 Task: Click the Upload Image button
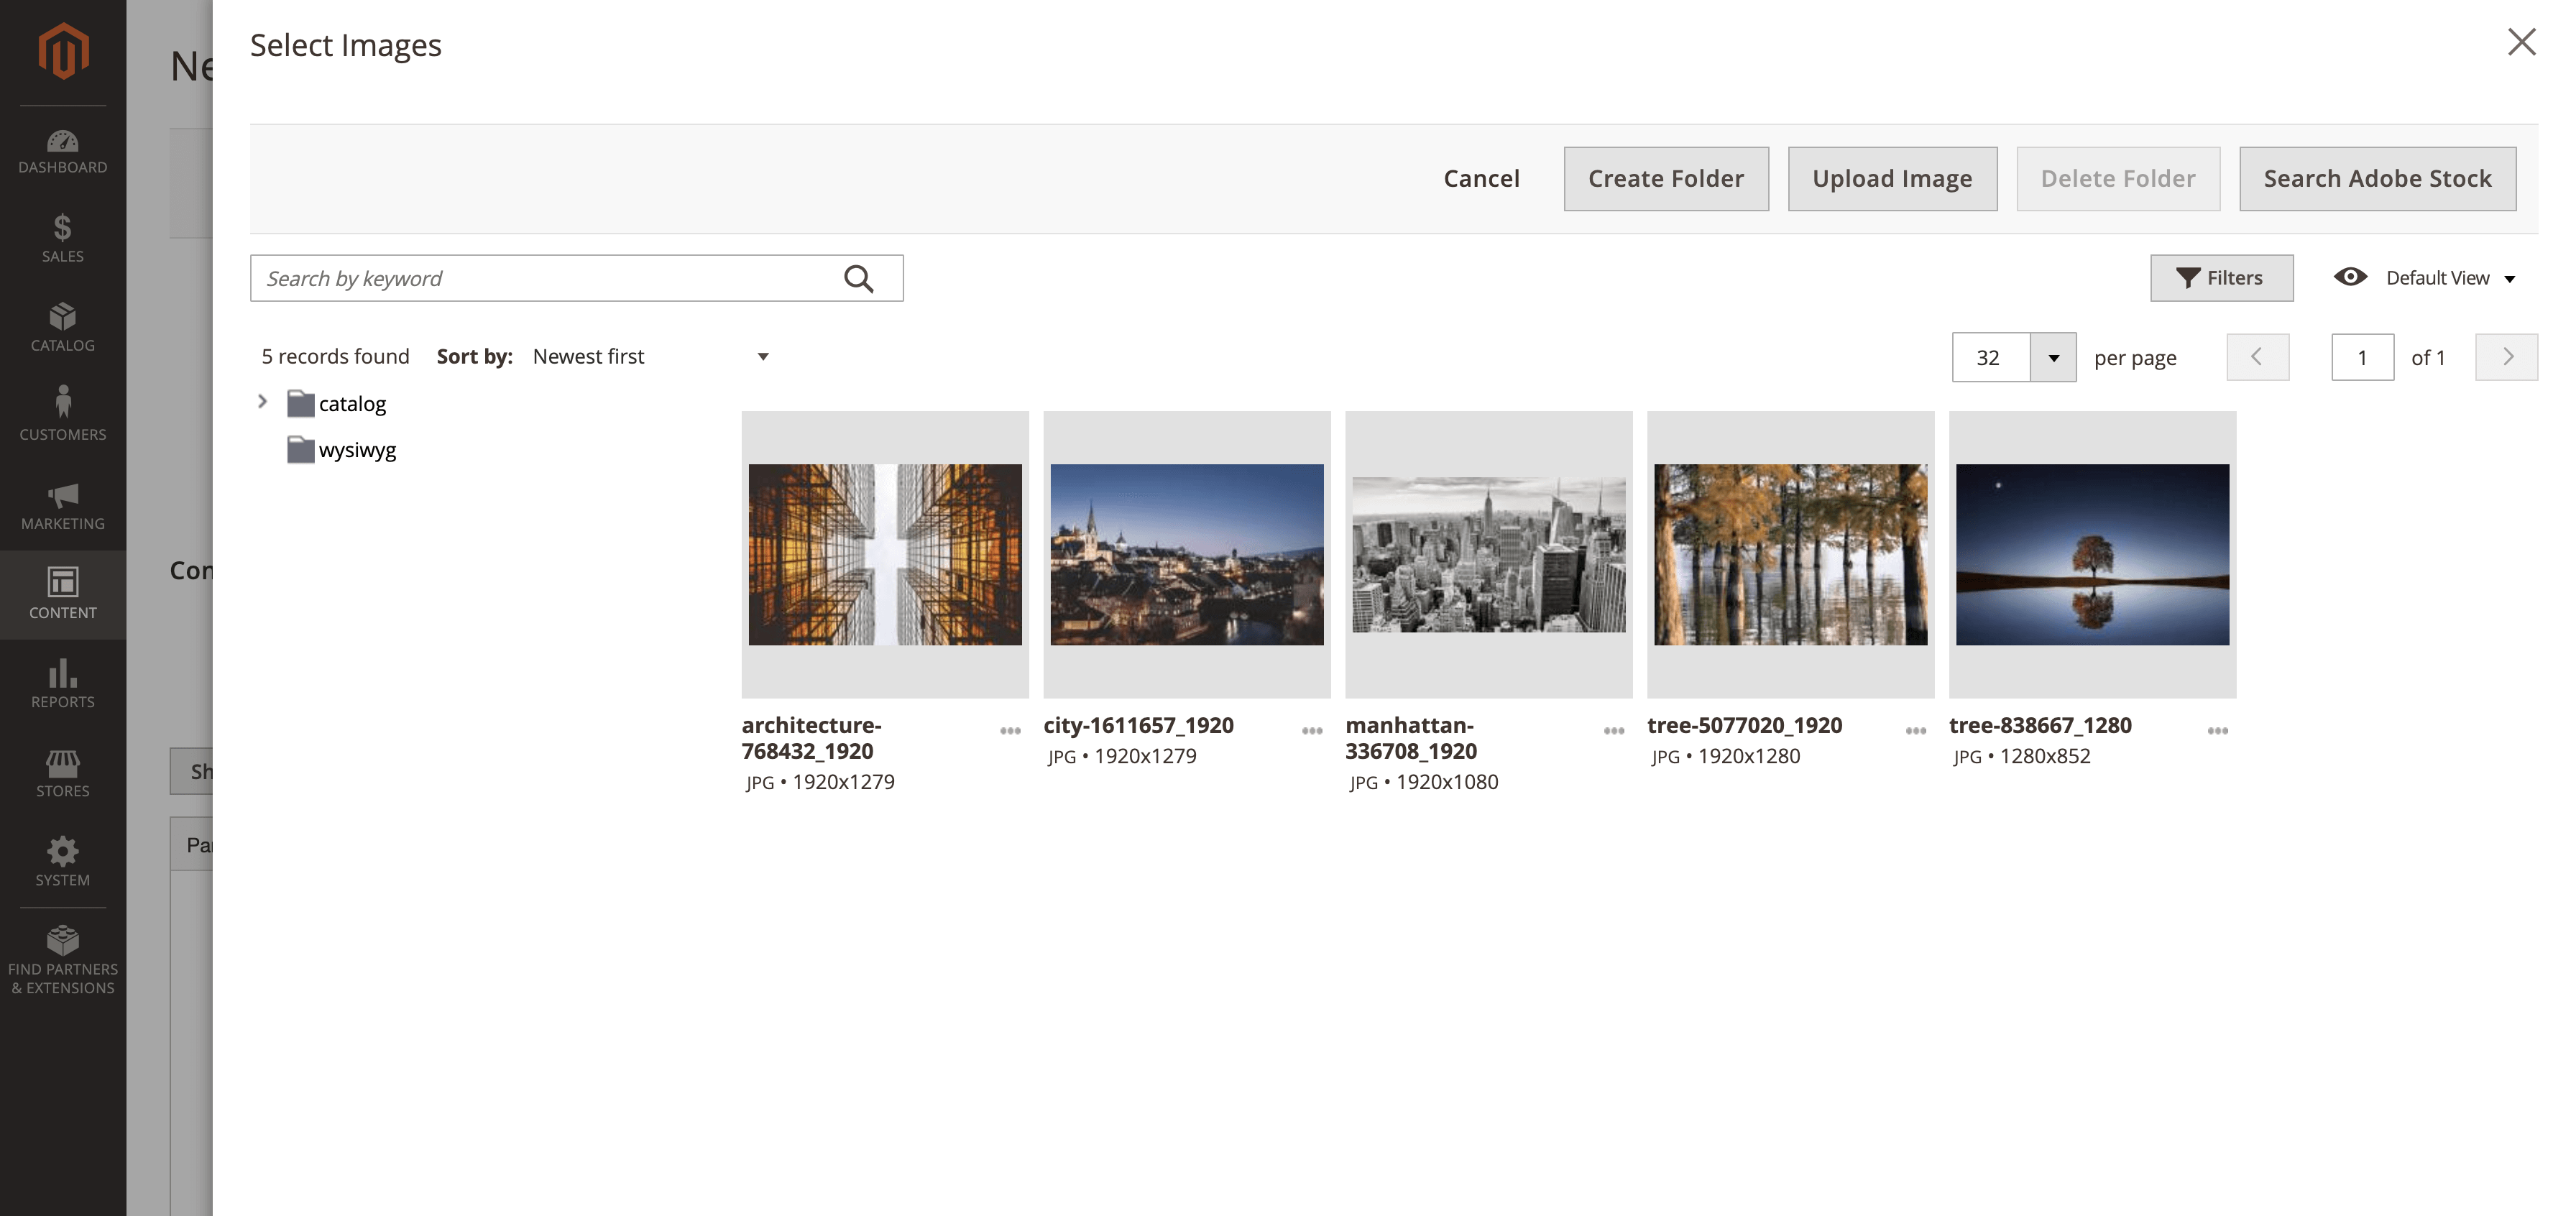(x=1892, y=178)
